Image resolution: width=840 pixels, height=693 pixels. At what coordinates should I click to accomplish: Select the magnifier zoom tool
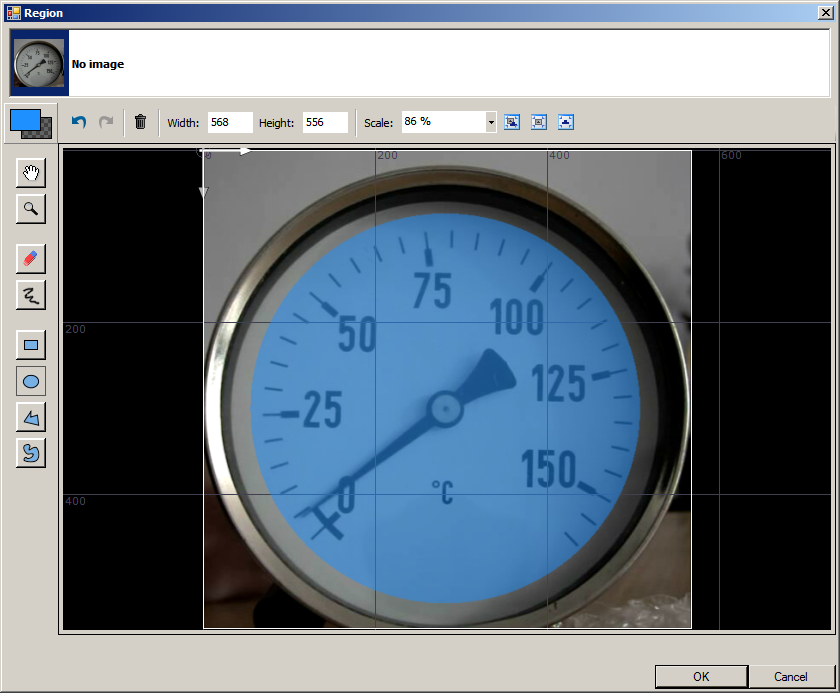tap(31, 208)
